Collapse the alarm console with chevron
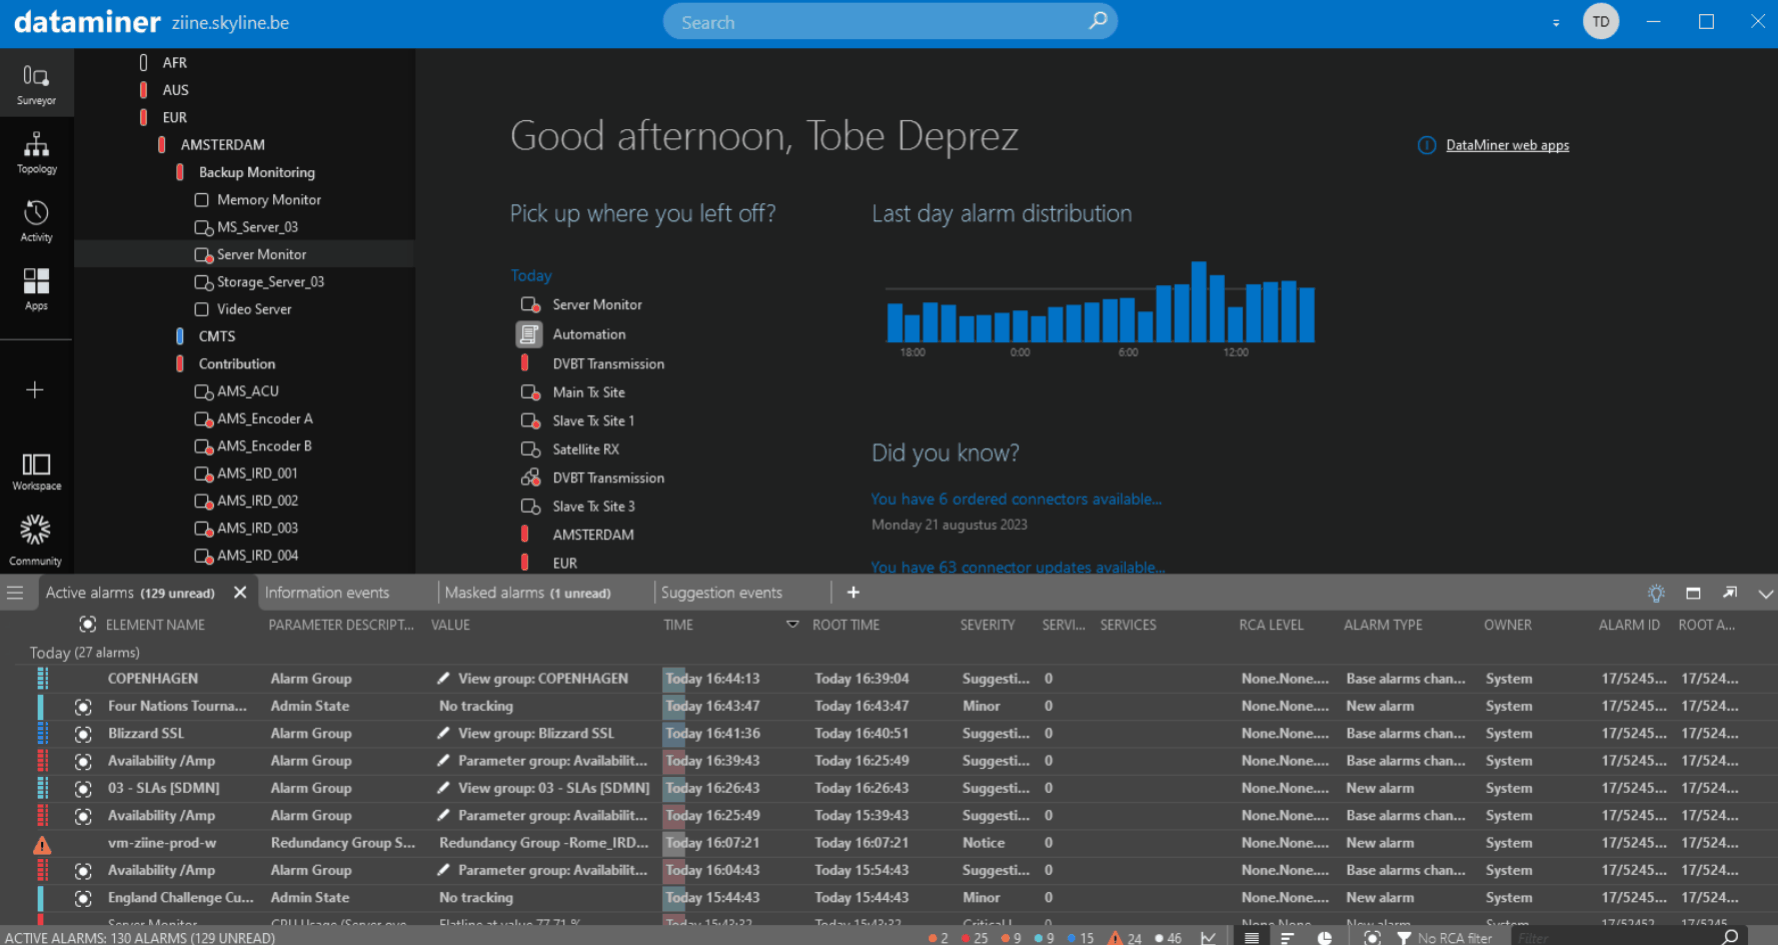This screenshot has width=1778, height=945. click(1765, 594)
